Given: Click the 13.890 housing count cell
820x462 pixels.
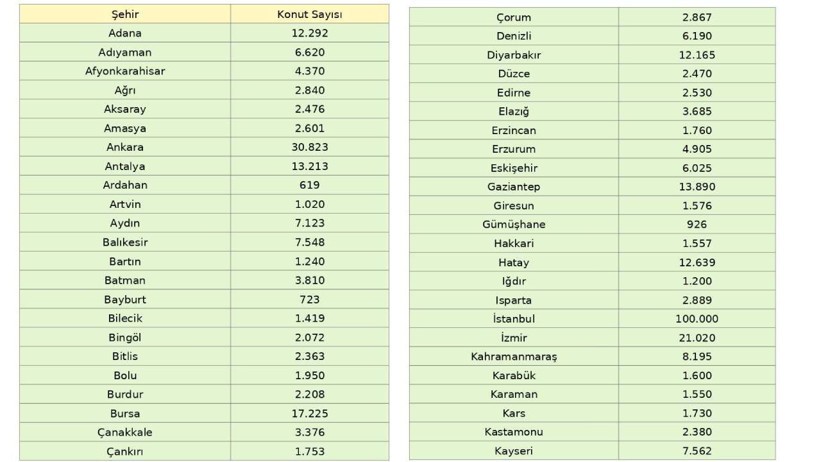Looking at the screenshot, I should [696, 187].
